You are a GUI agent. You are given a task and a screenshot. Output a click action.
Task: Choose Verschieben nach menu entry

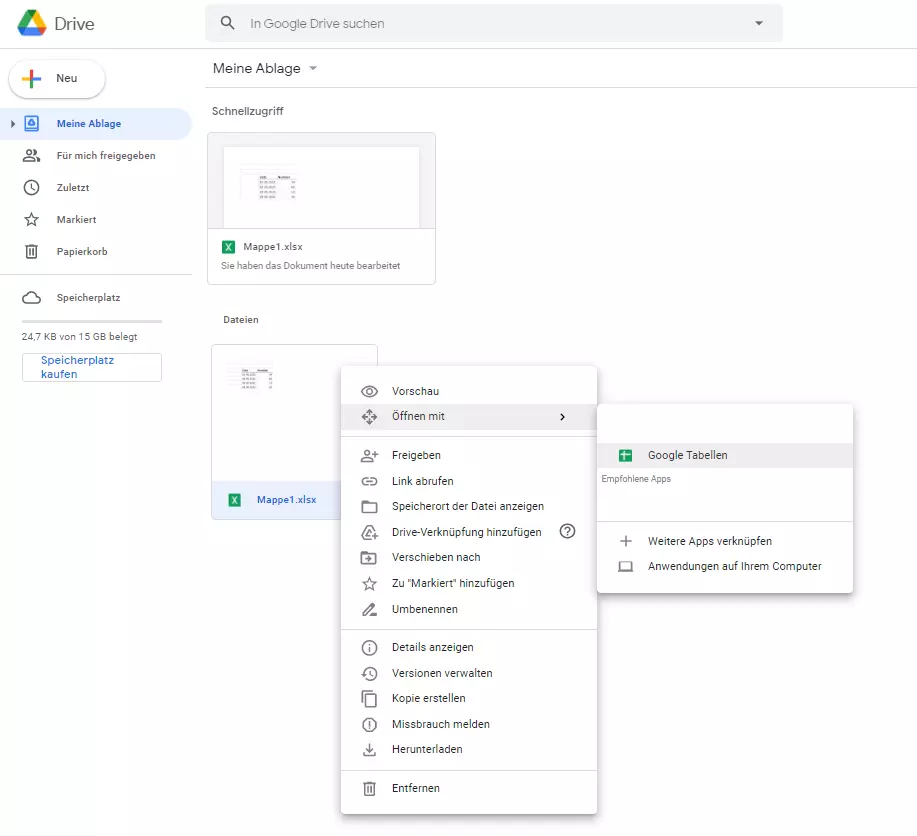468,558
